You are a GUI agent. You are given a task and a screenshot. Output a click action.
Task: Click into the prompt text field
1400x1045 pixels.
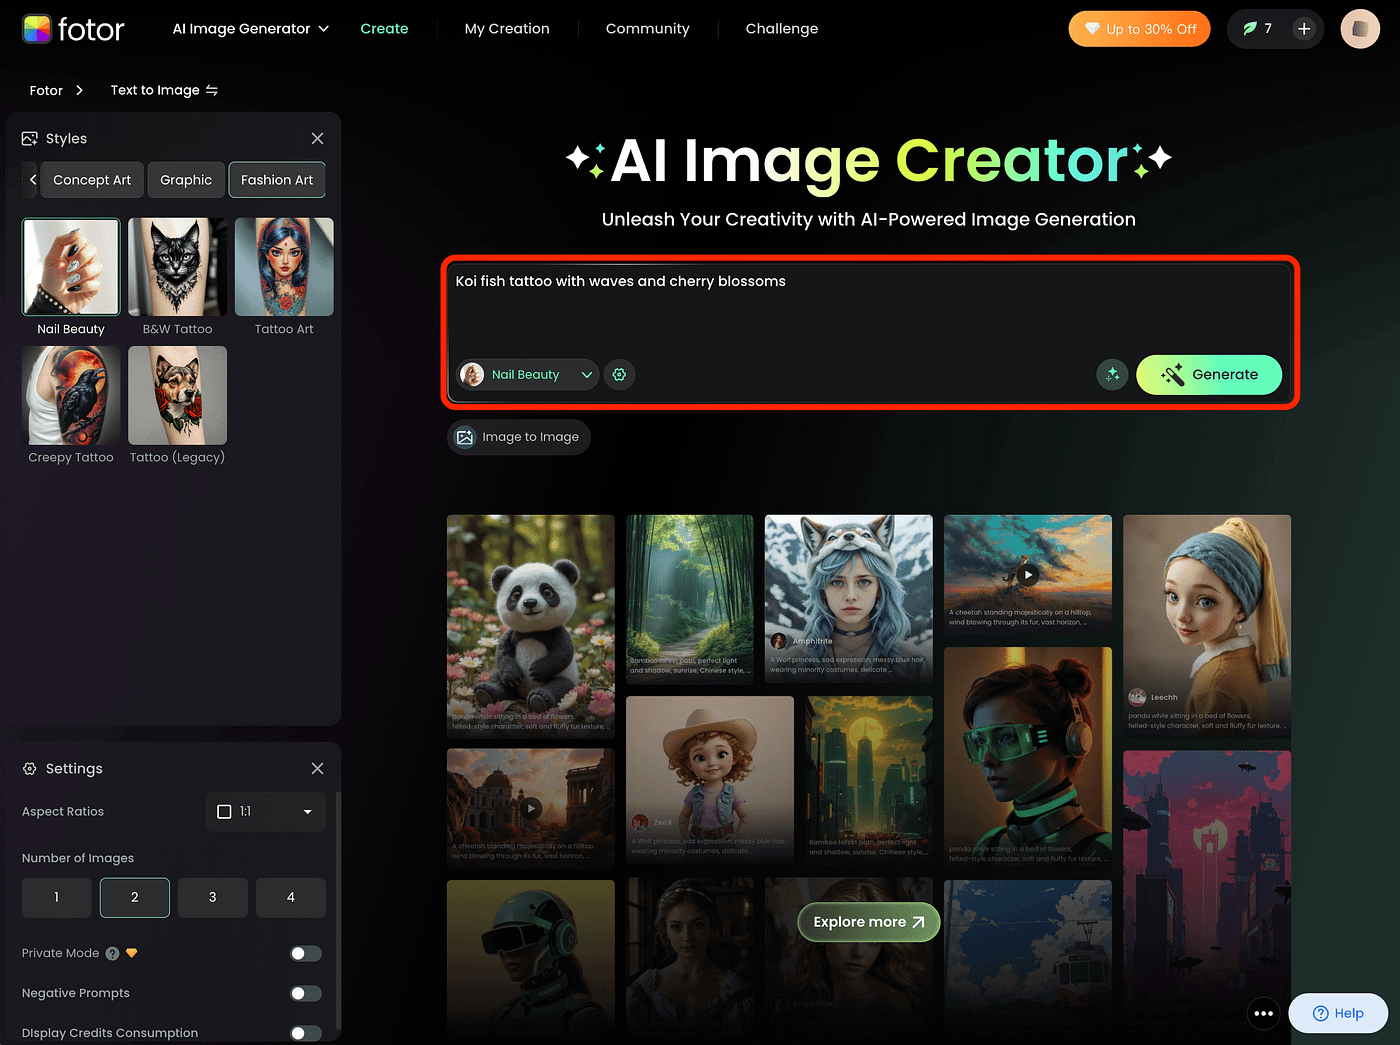click(870, 308)
